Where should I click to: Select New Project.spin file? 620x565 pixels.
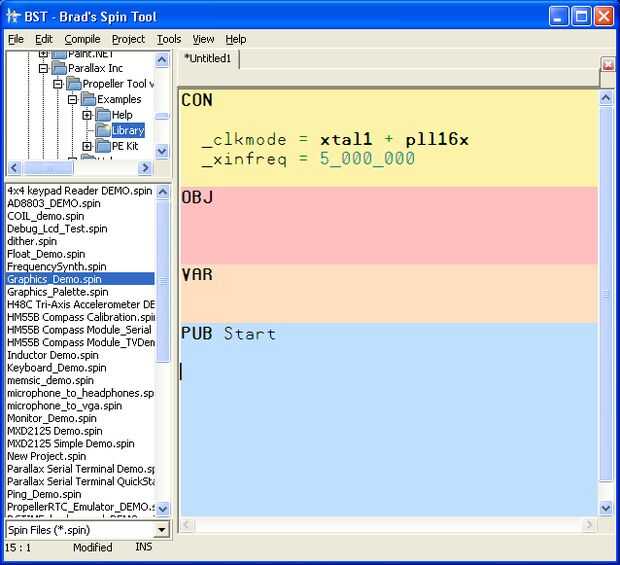click(47, 457)
